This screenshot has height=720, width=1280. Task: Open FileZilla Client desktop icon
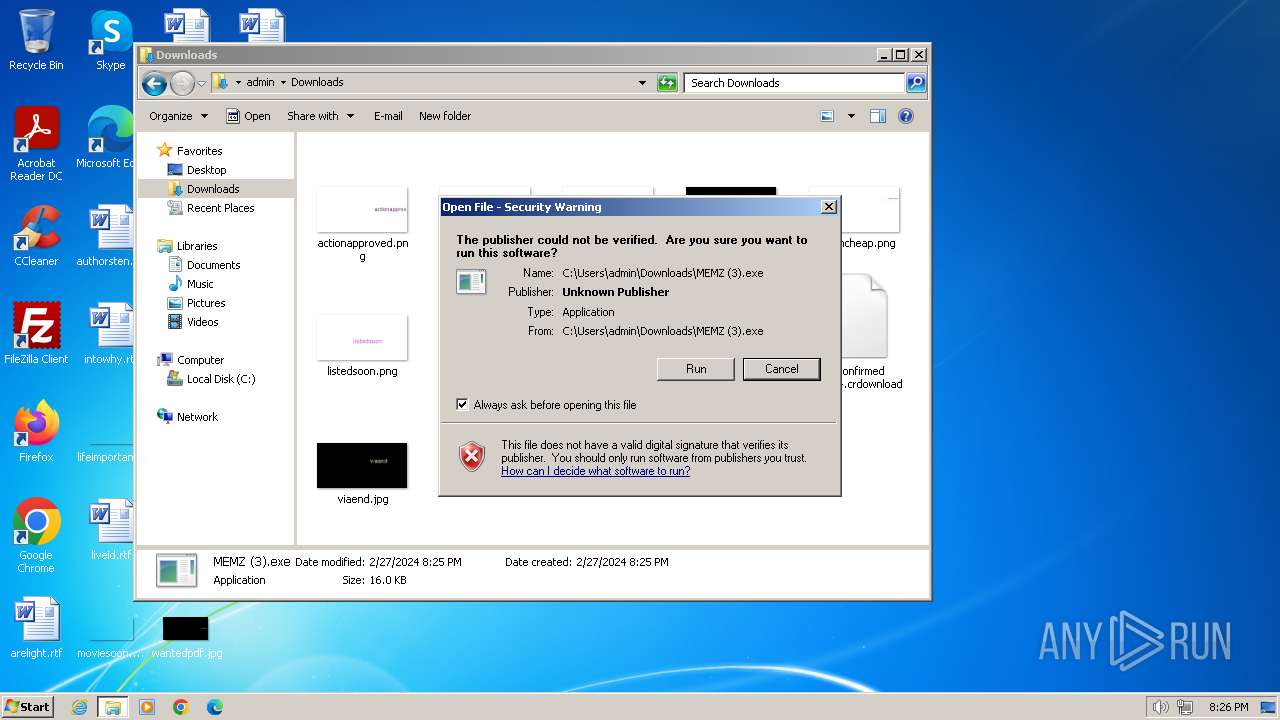(x=36, y=333)
